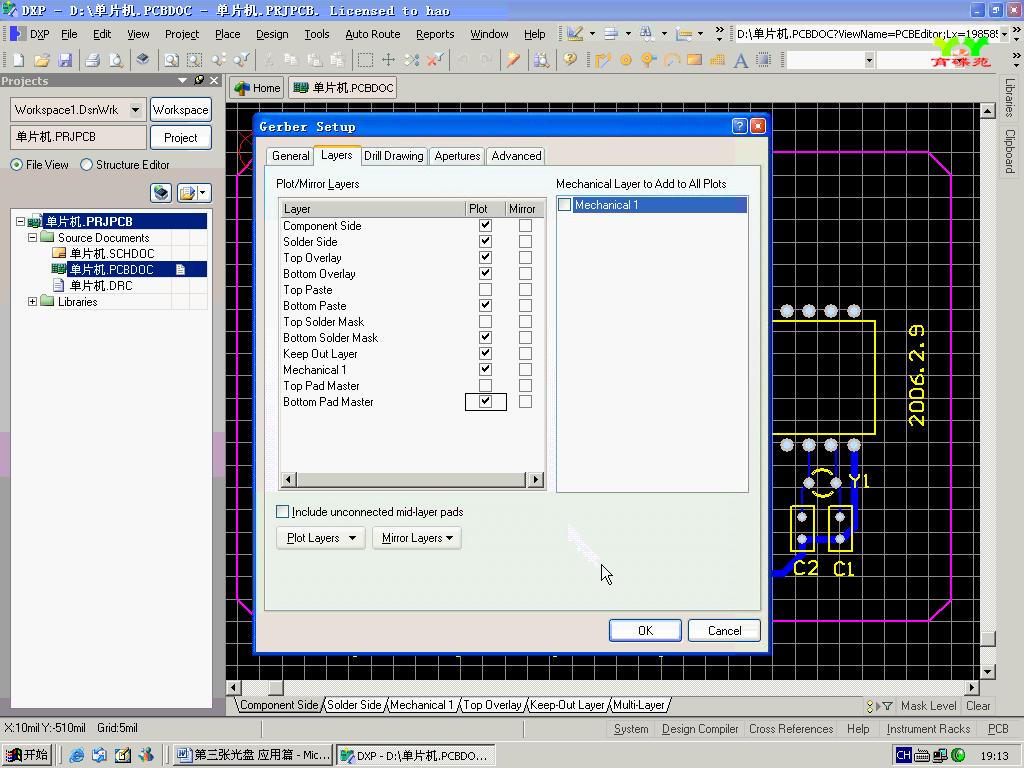Open the document address bar dropdown
This screenshot has height=768, width=1024.
point(1004,34)
